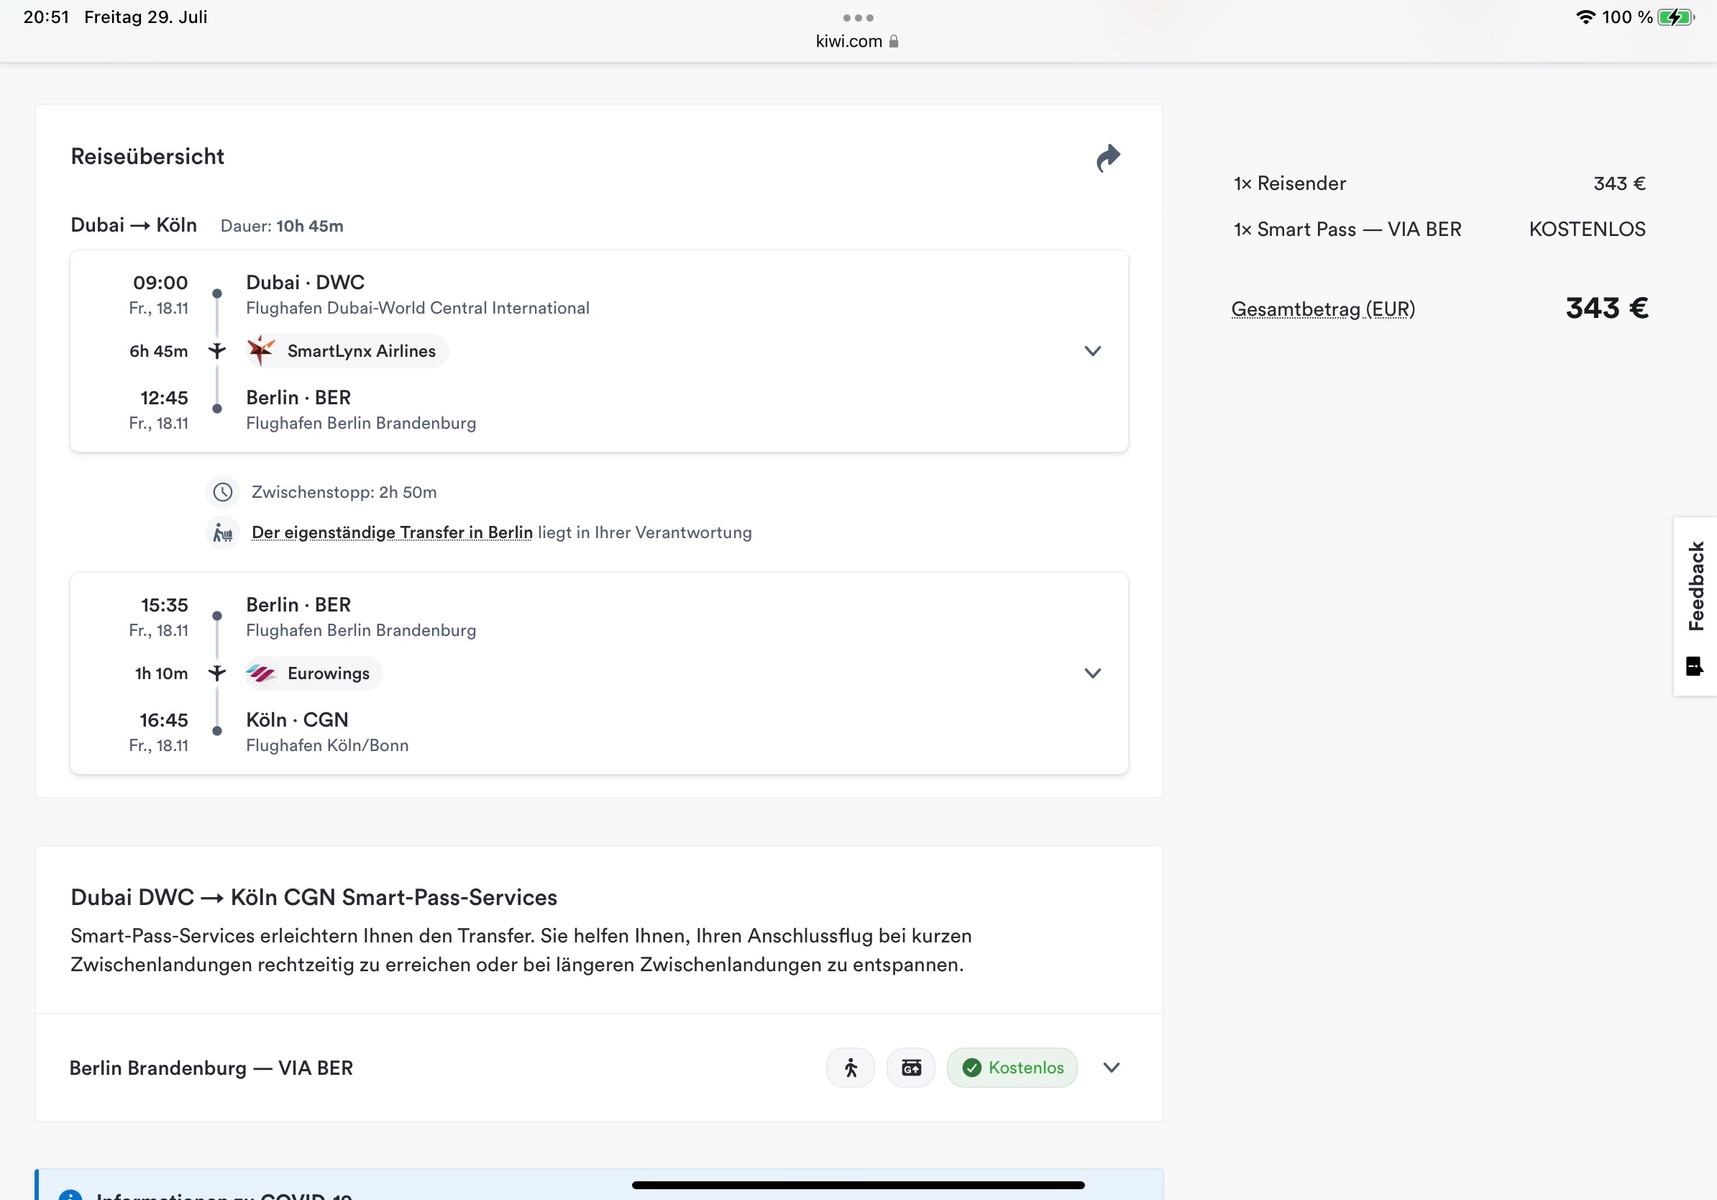Click the self-transfer luggage icon
The height and width of the screenshot is (1200, 1717).
point(223,533)
